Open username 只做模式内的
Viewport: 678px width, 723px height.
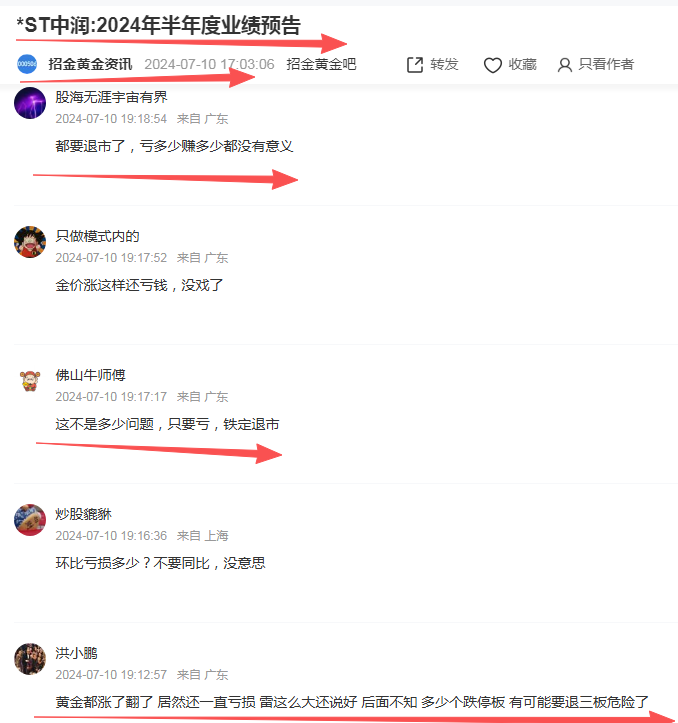[x=97, y=236]
